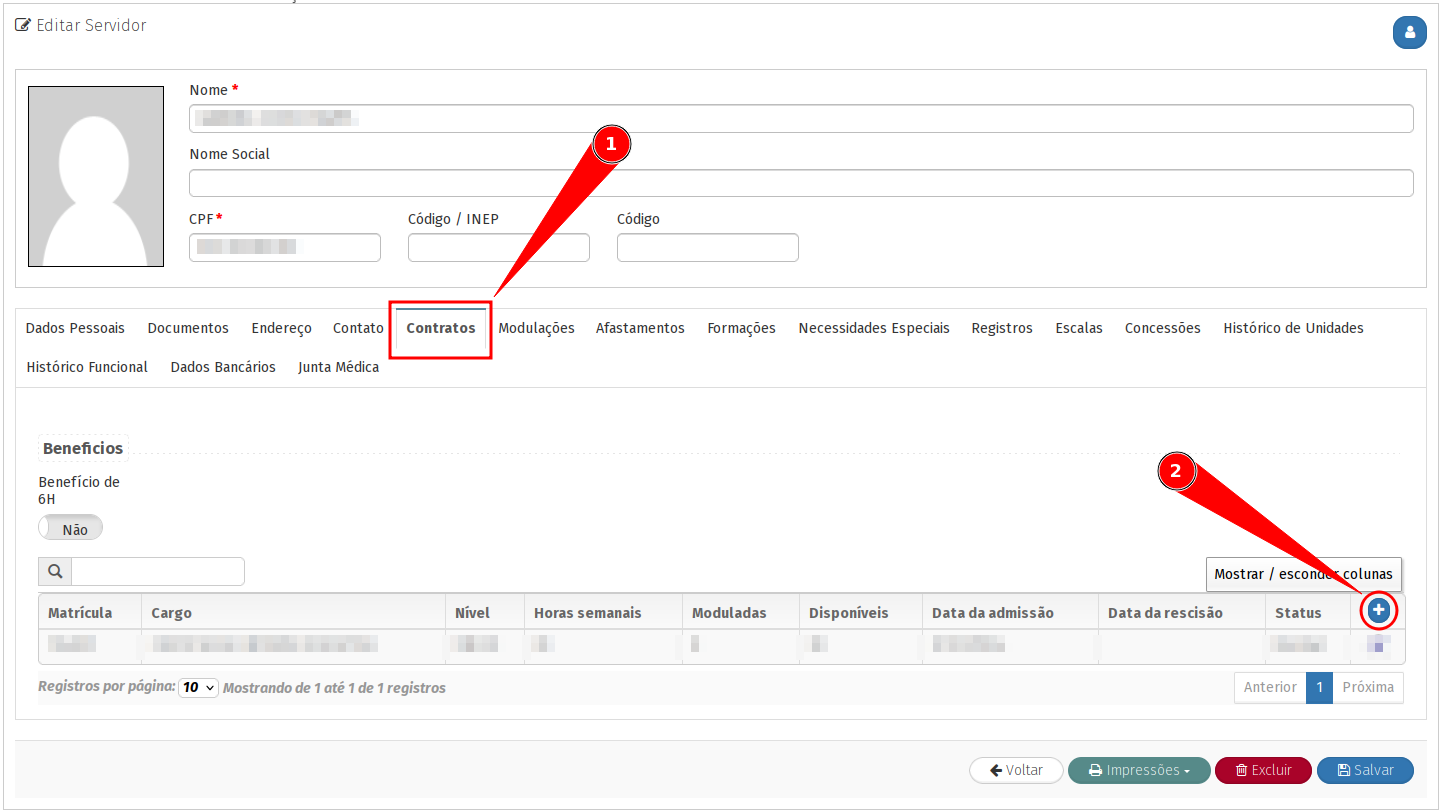1443x812 pixels.
Task: Click the Nome Social input field
Action: pos(800,183)
